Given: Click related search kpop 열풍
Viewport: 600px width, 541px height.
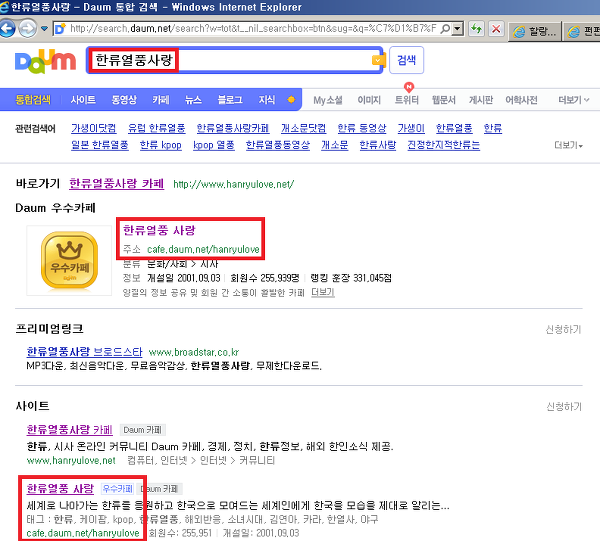Looking at the screenshot, I should 214,145.
